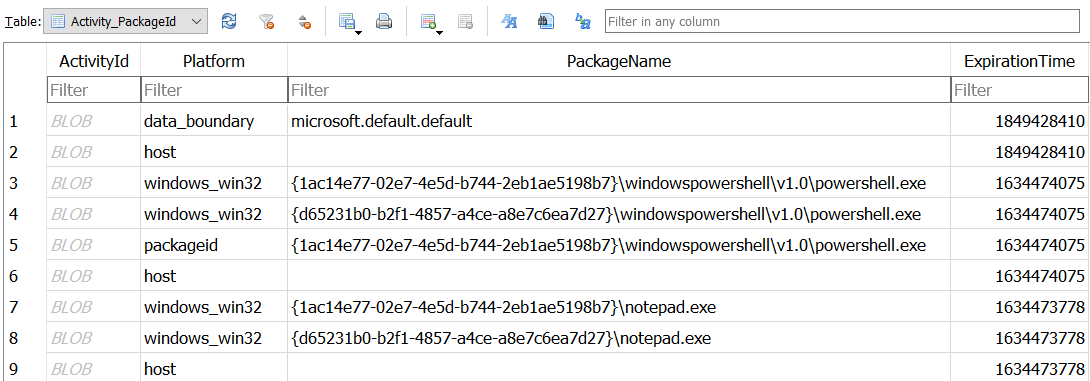Screen dimensions: 1090x381
Task: Open the find binoculars icon
Action: click(546, 22)
